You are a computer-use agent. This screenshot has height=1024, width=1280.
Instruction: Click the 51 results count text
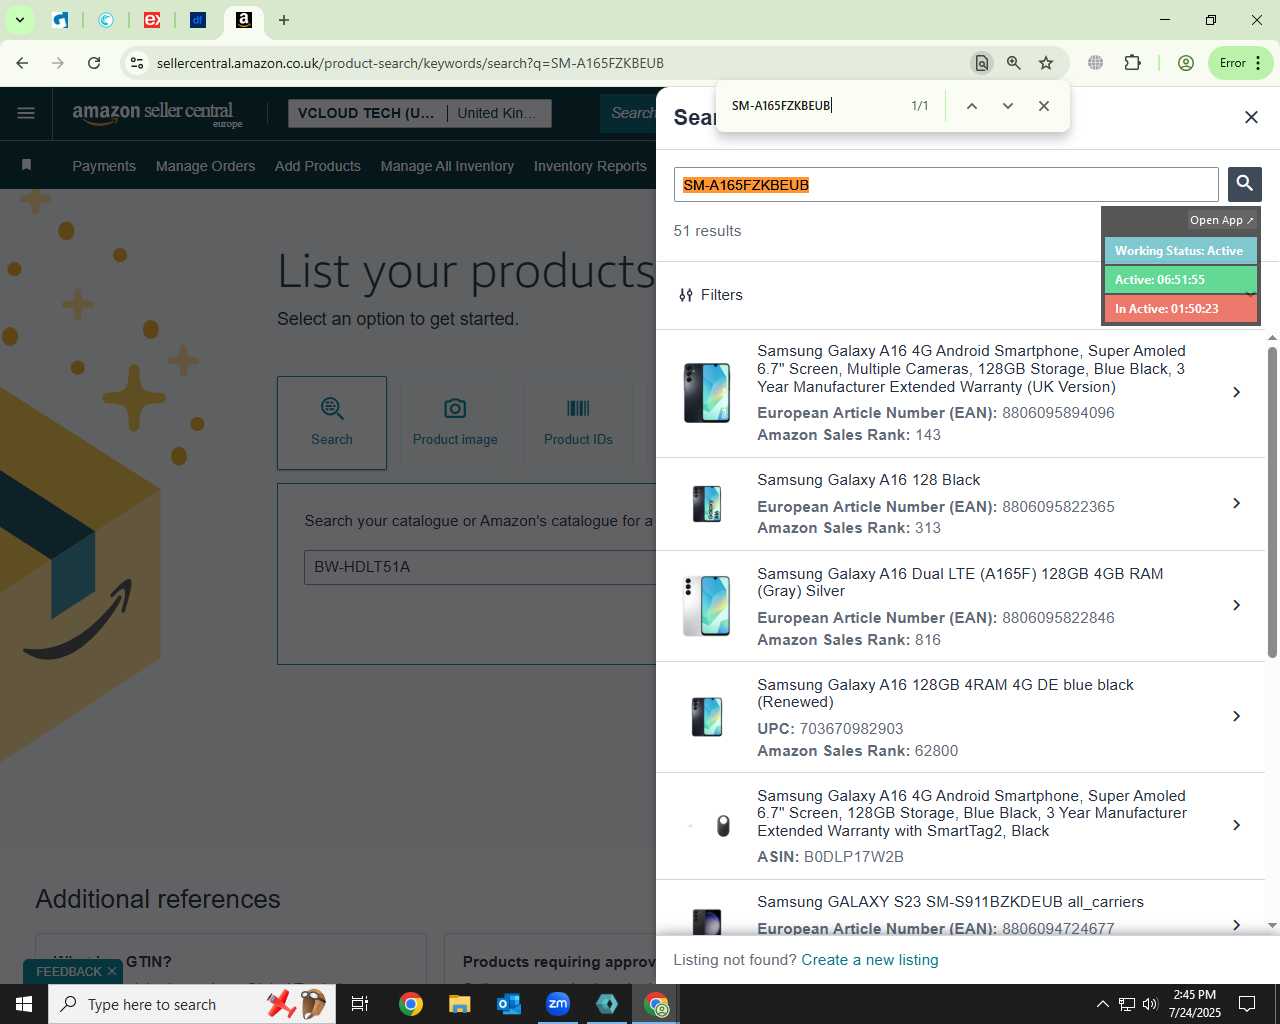click(707, 231)
